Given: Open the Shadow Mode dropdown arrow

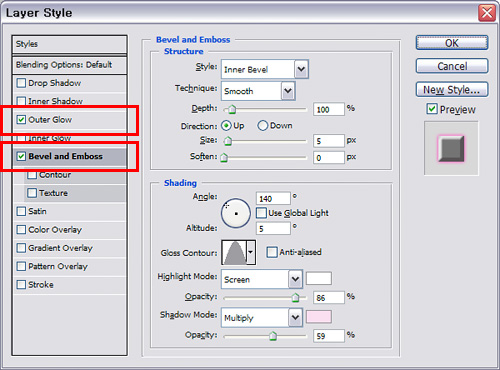Looking at the screenshot, I should coord(295,317).
